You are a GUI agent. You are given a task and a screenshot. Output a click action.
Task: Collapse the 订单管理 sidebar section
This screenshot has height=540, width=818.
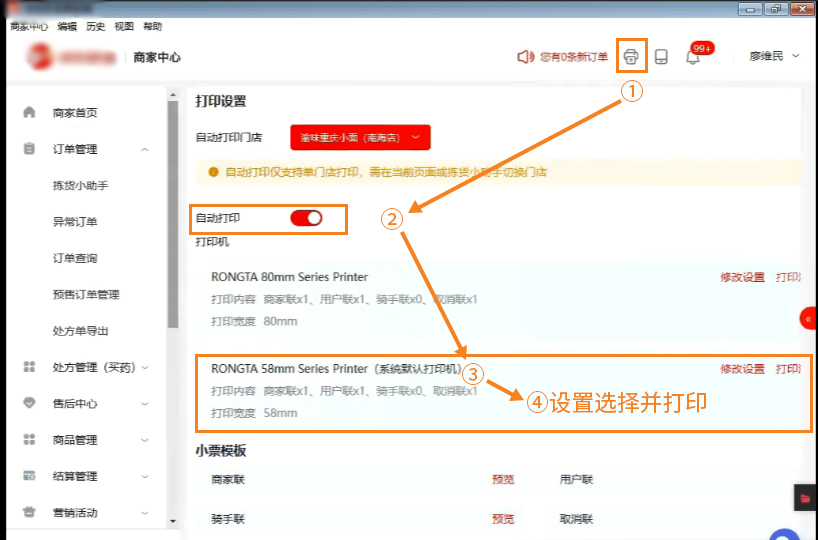click(145, 150)
